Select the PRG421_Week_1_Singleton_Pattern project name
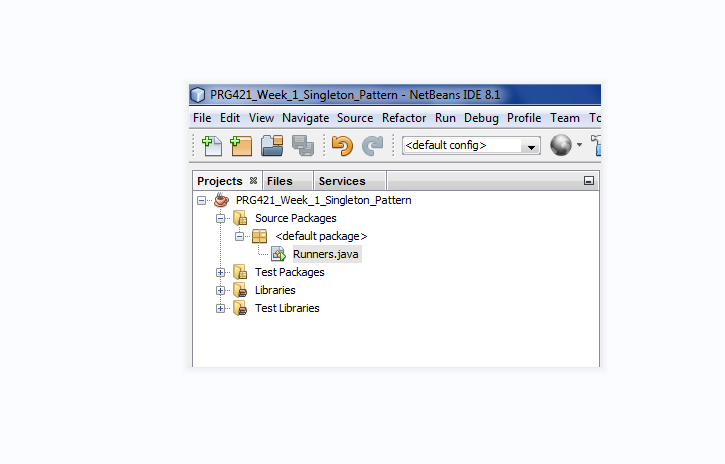The image size is (725, 464). coord(324,200)
